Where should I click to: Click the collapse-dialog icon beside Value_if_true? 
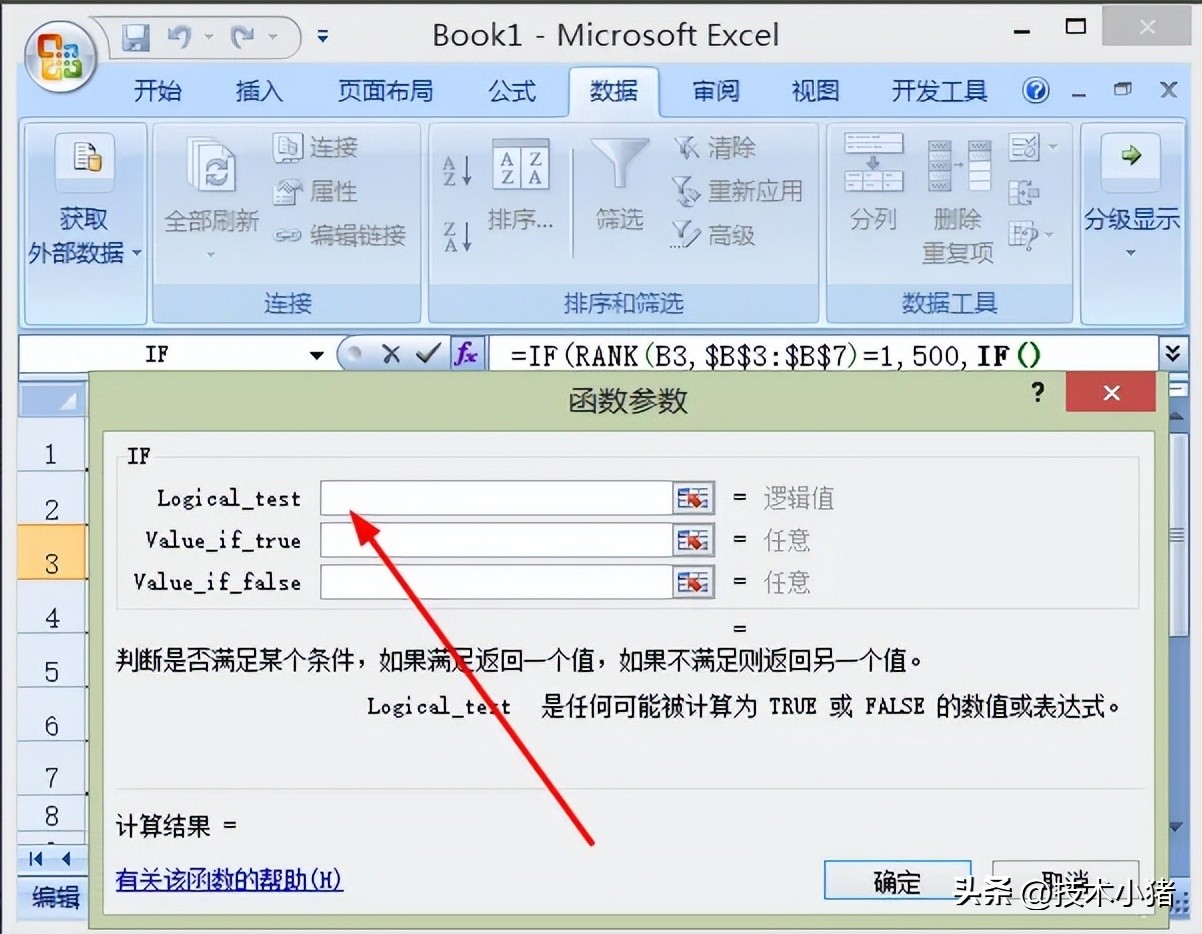point(694,540)
